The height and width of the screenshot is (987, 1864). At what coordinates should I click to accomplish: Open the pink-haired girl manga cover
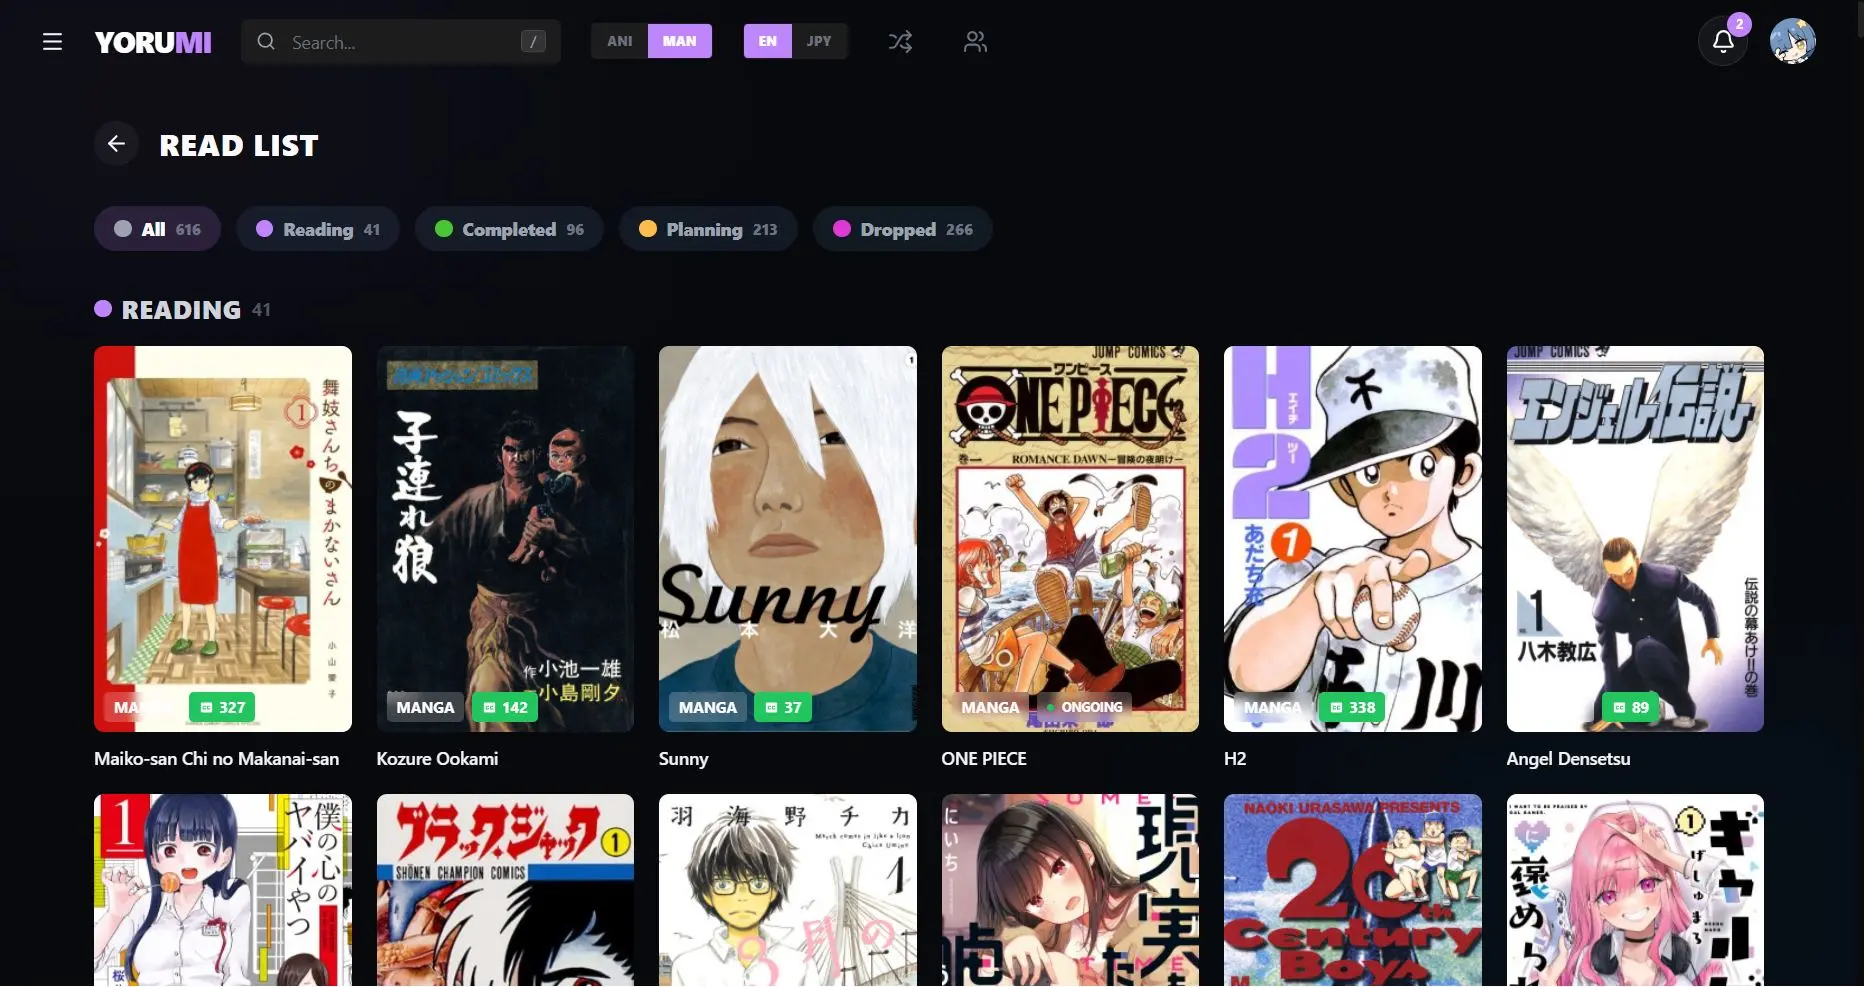click(x=1635, y=890)
